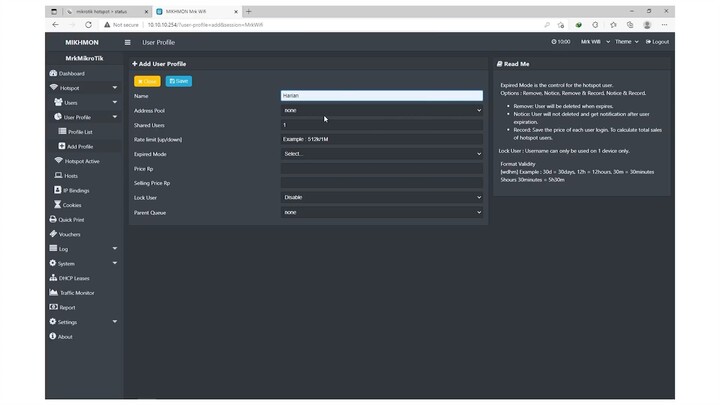Collapse the User Profile submenu arrow
720x405 pixels.
[x=115, y=117]
